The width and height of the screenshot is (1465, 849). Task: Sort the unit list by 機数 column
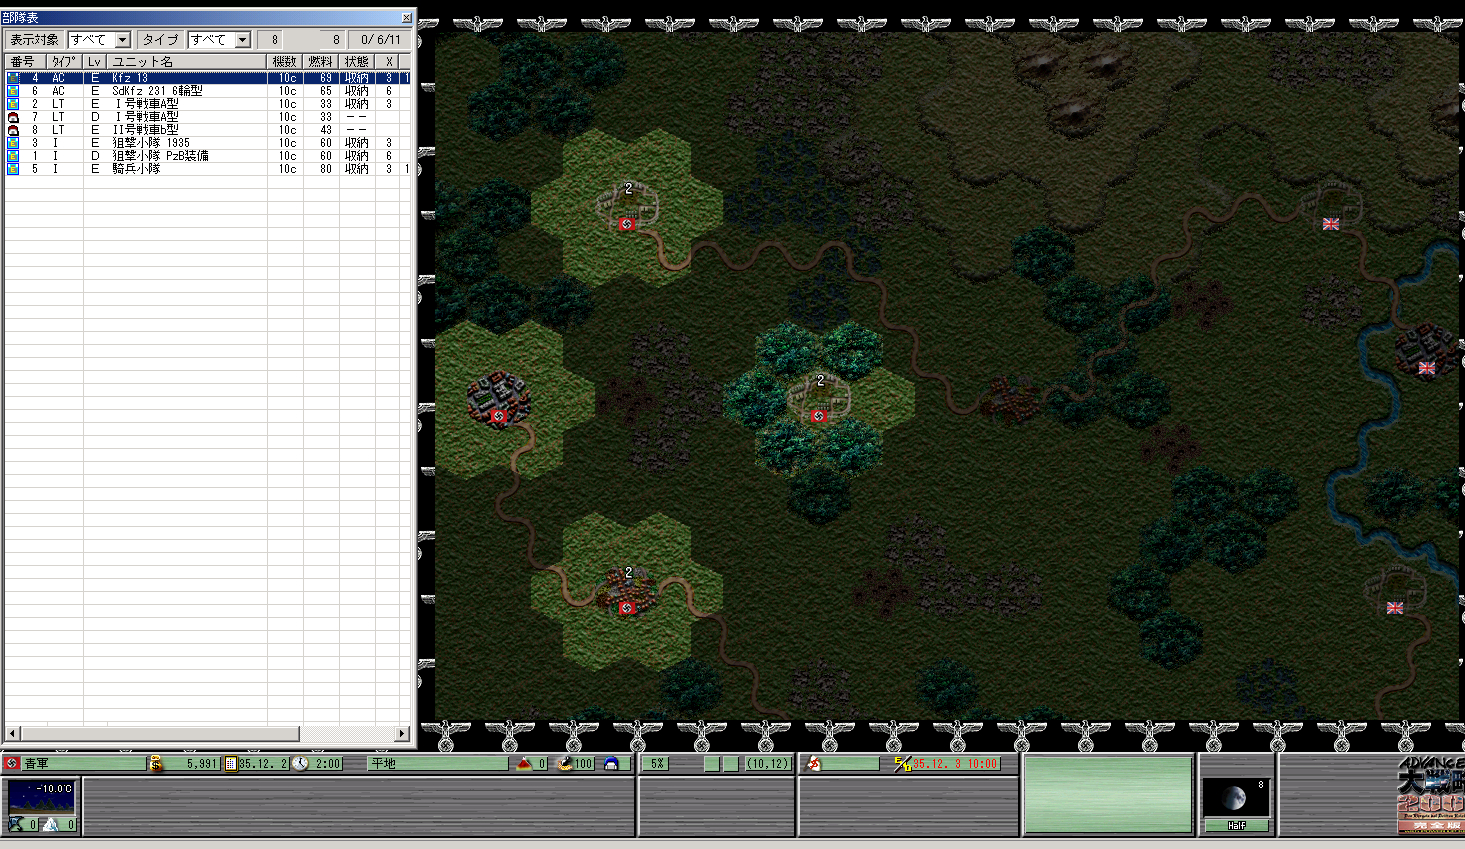tap(286, 62)
